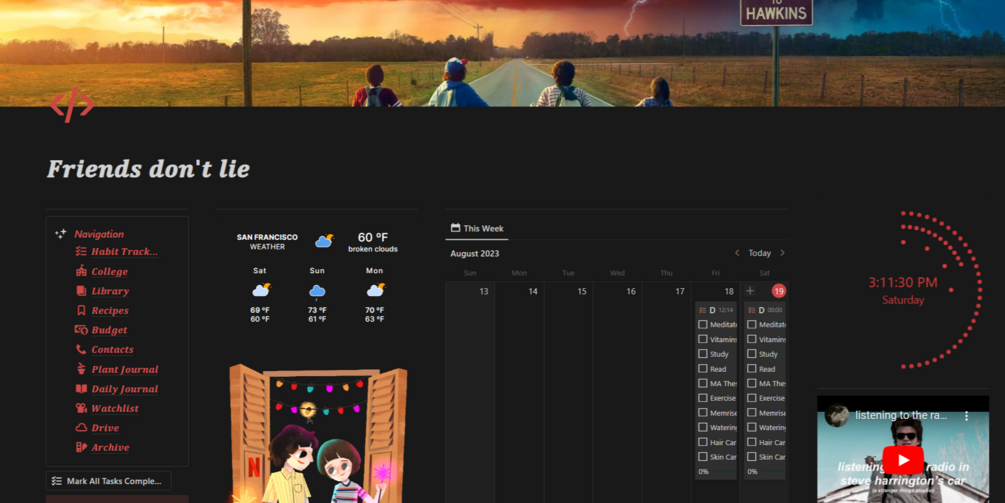Check Meditate on Friday 18
Viewport: 1005px width, 503px height.
pos(703,325)
